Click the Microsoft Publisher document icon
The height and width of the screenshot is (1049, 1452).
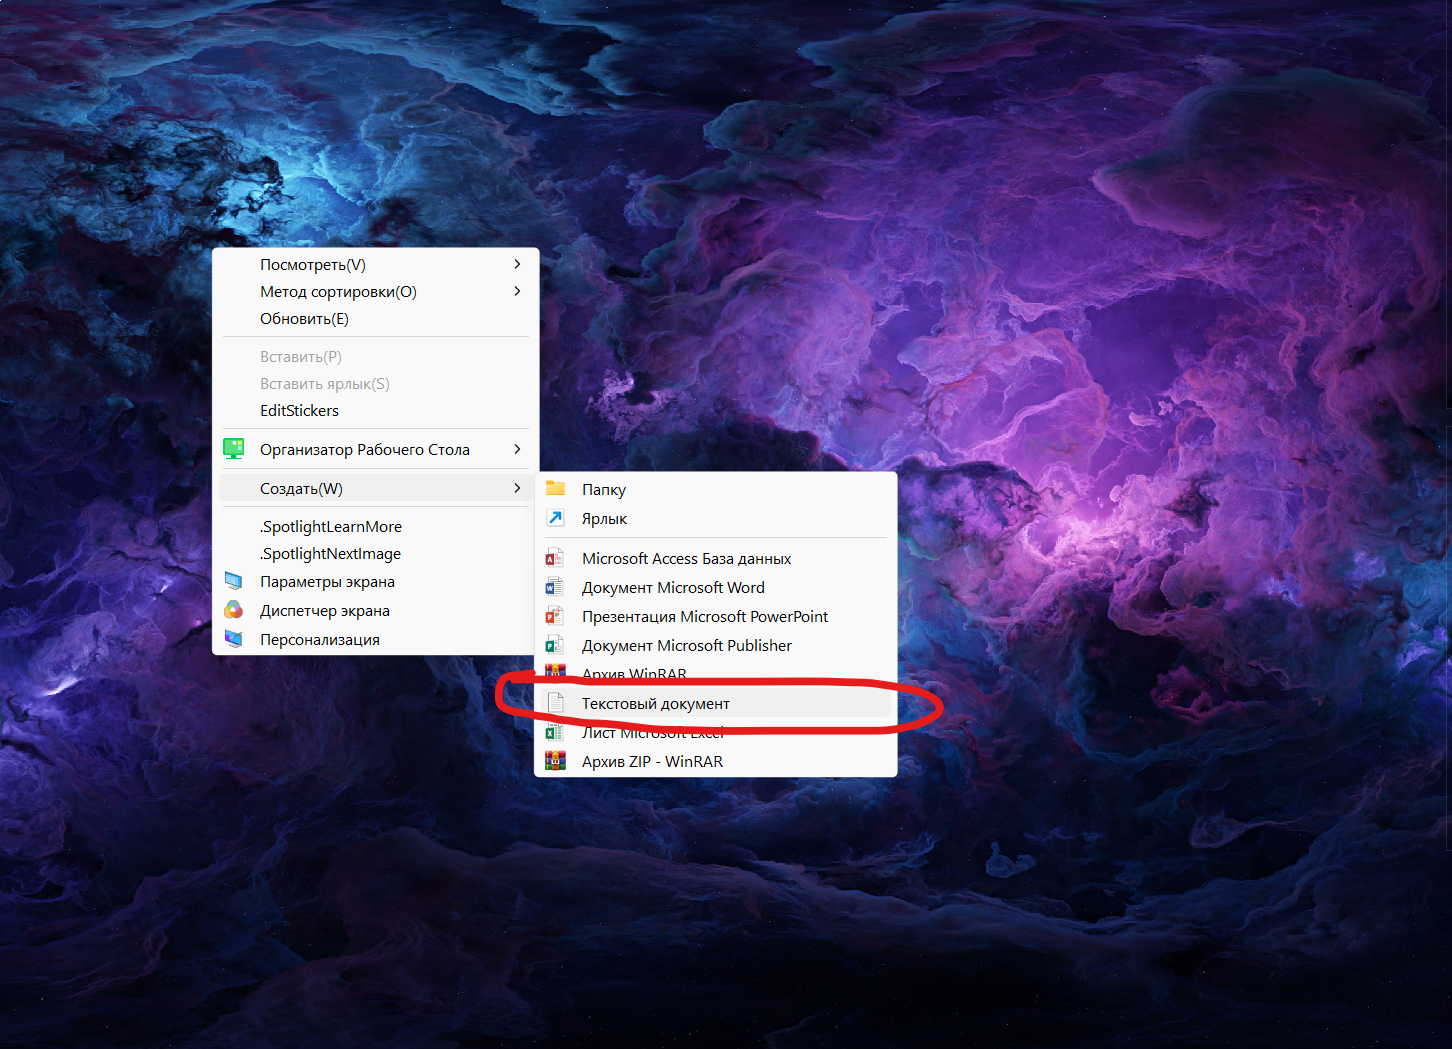click(555, 644)
